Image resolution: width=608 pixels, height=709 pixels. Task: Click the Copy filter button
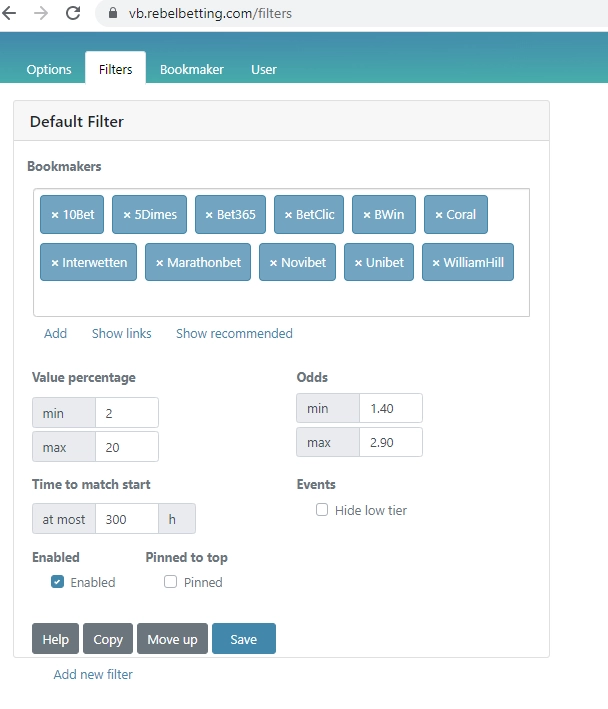(108, 639)
